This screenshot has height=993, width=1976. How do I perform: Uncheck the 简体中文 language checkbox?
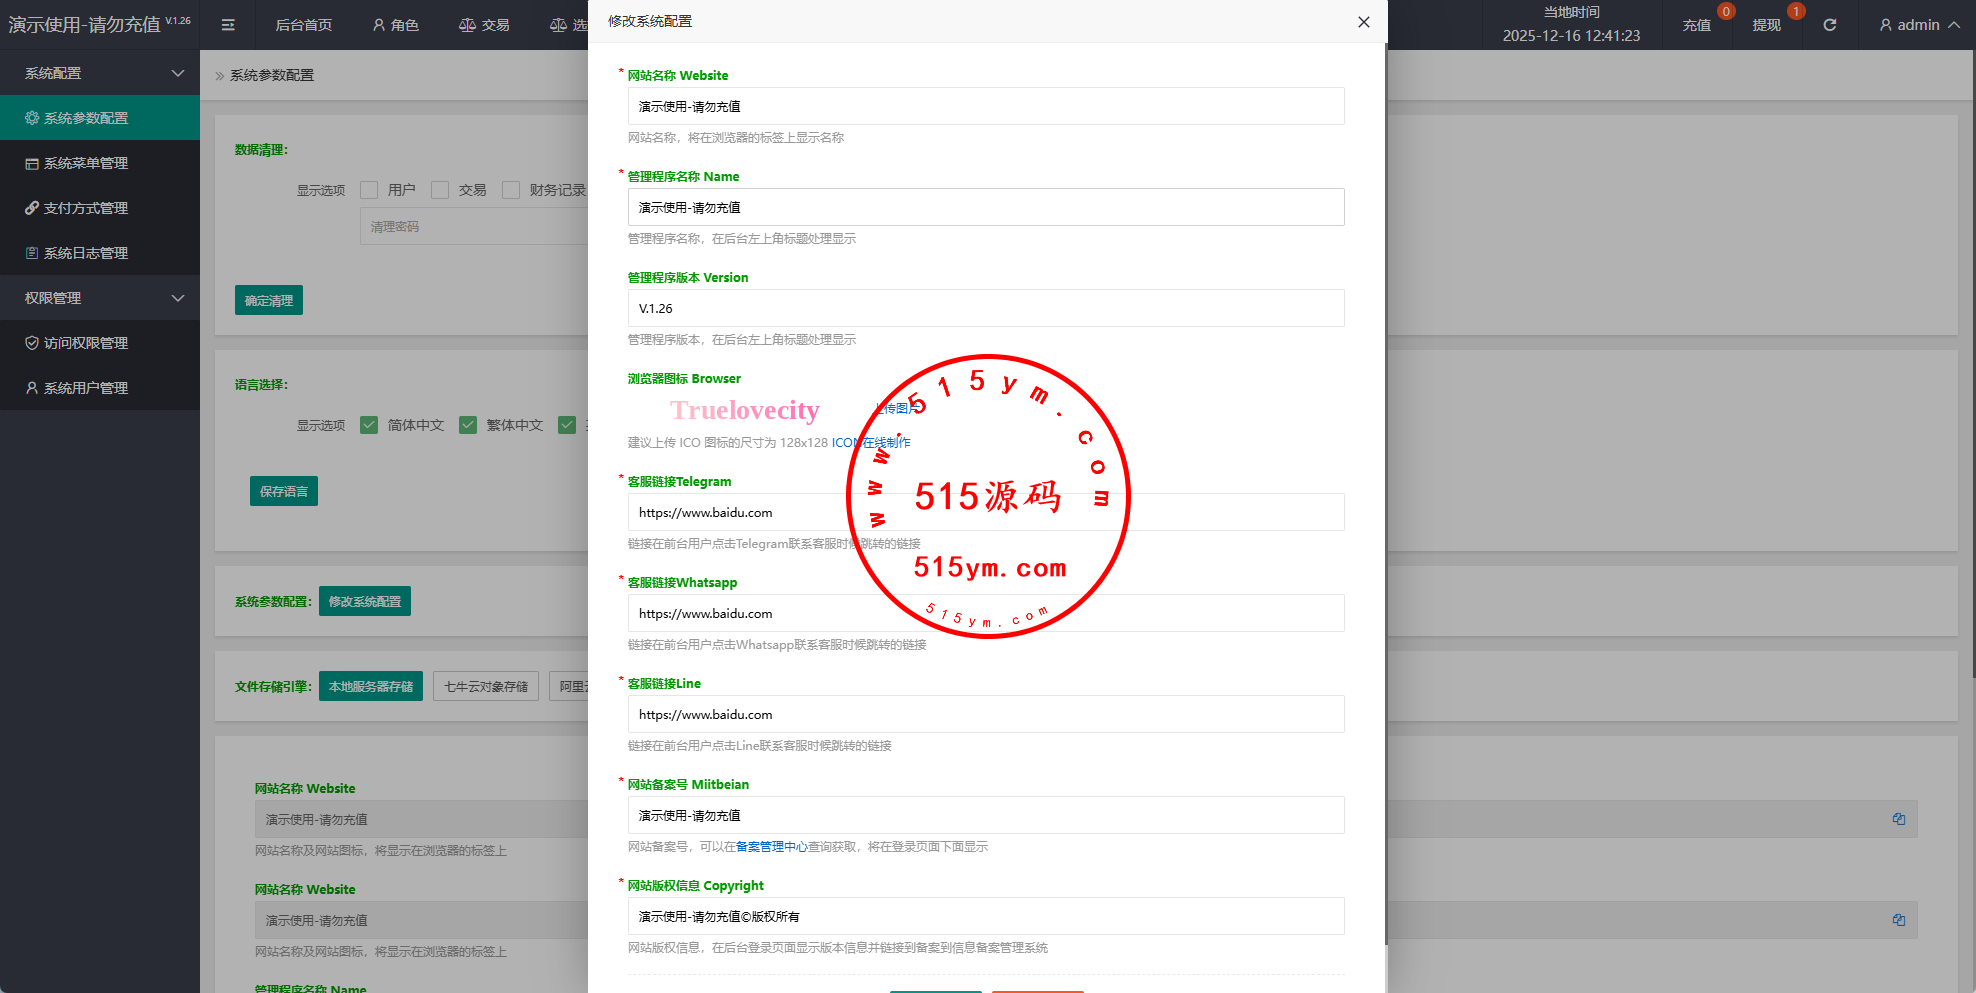tap(369, 425)
